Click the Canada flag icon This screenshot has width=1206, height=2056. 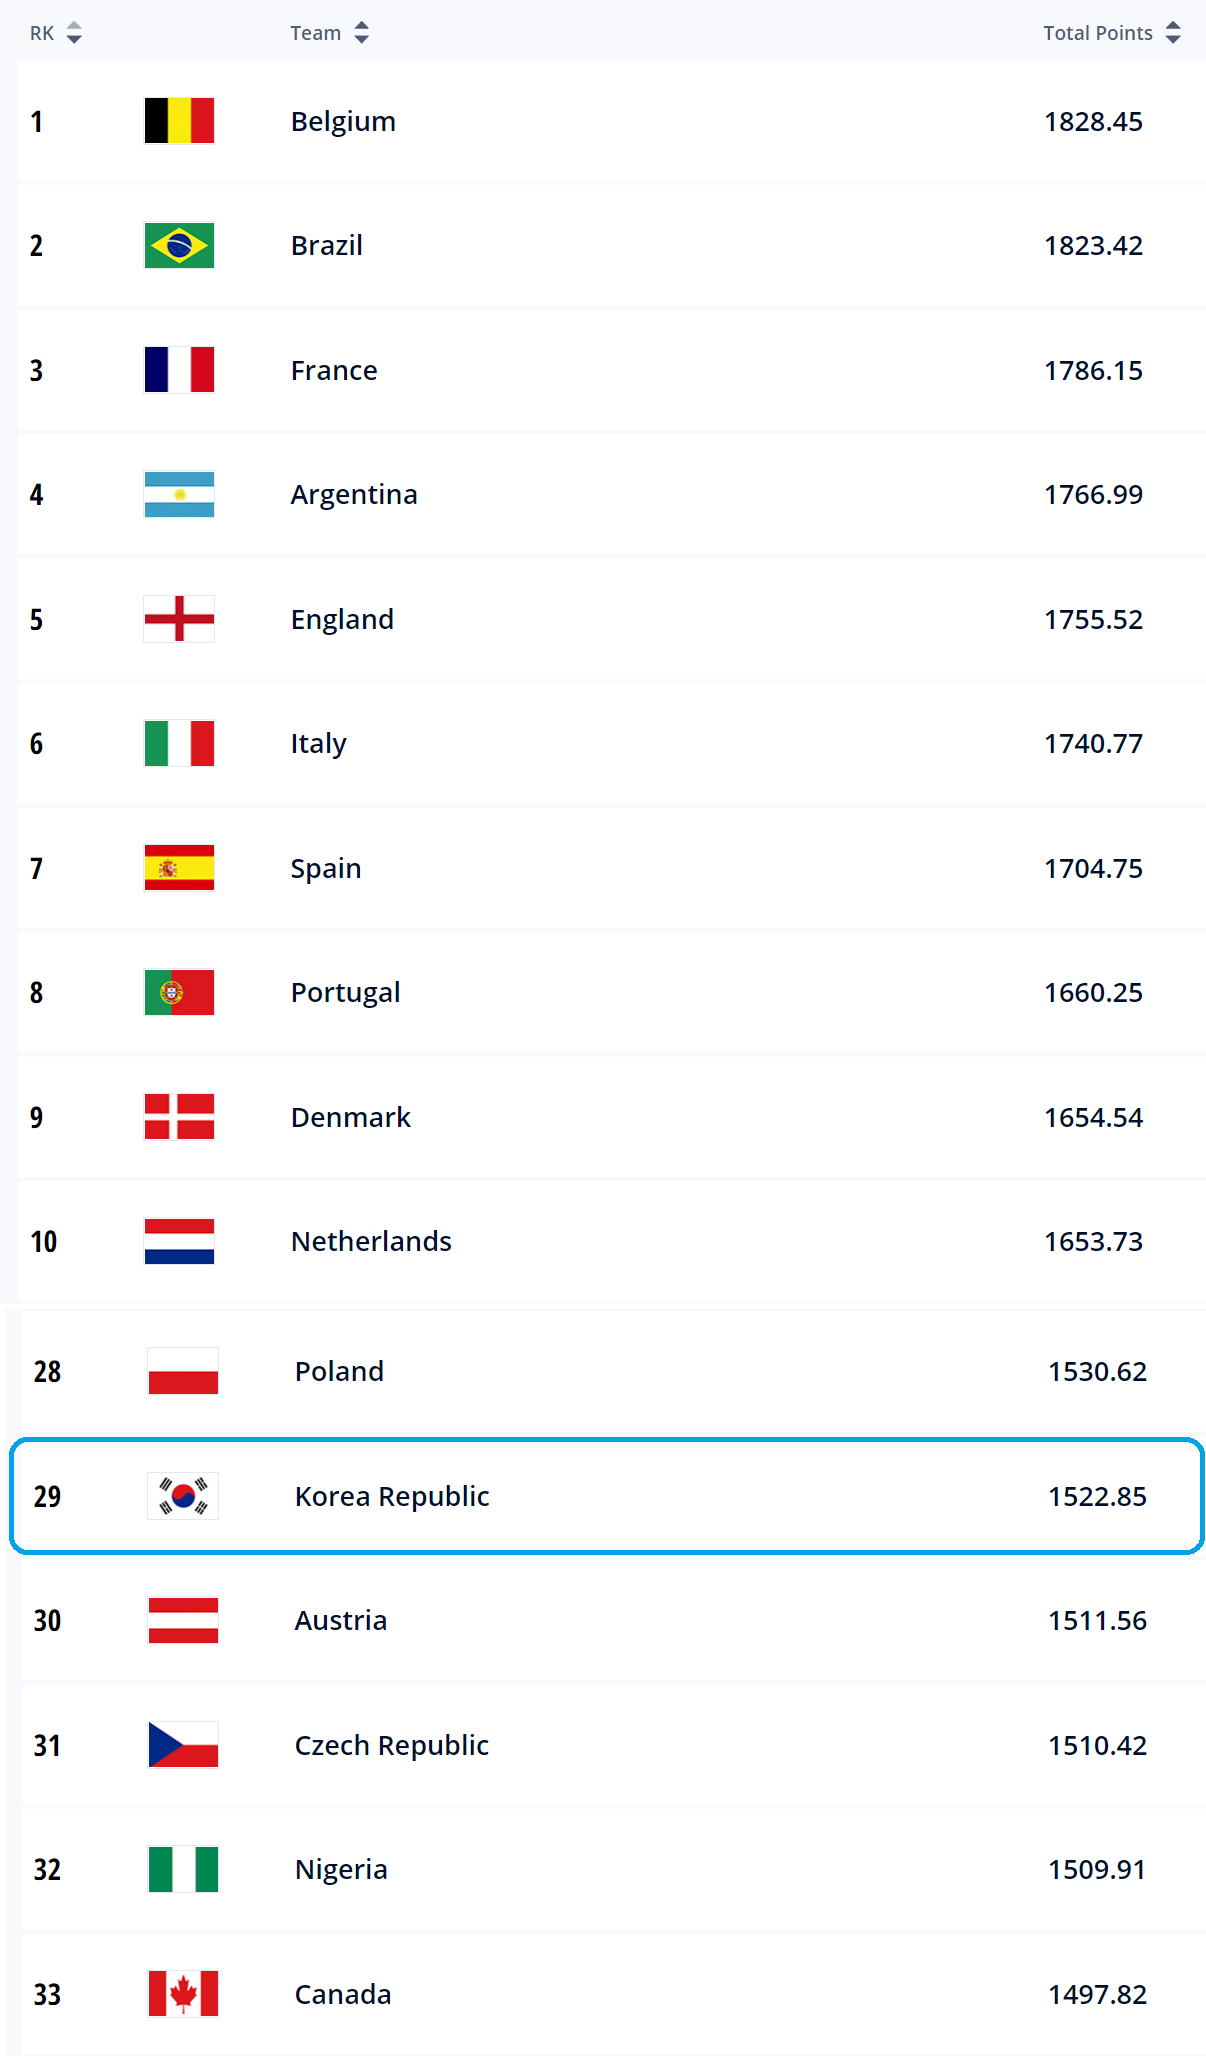183,1994
